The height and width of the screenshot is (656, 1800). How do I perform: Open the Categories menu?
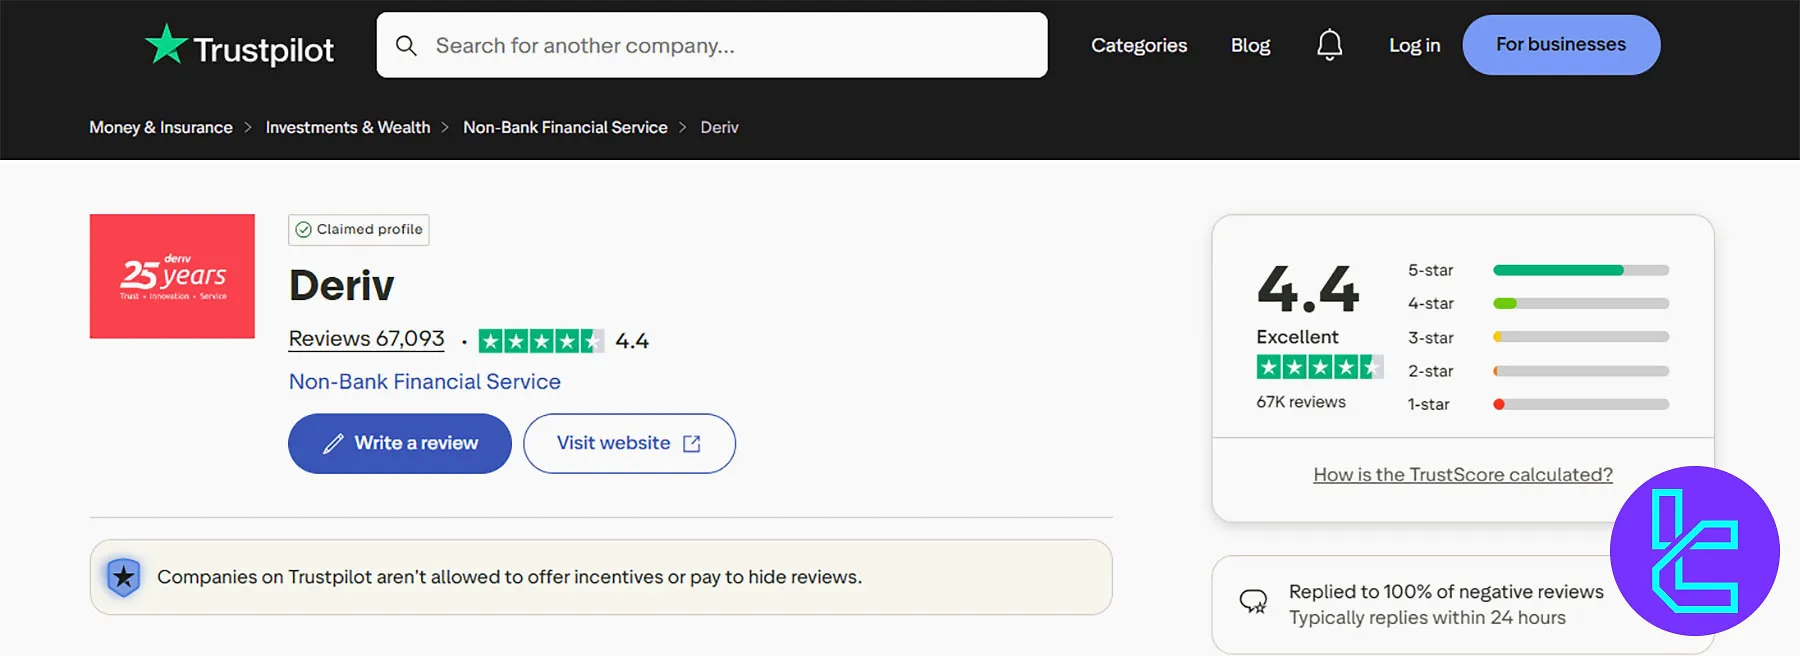[x=1139, y=45]
